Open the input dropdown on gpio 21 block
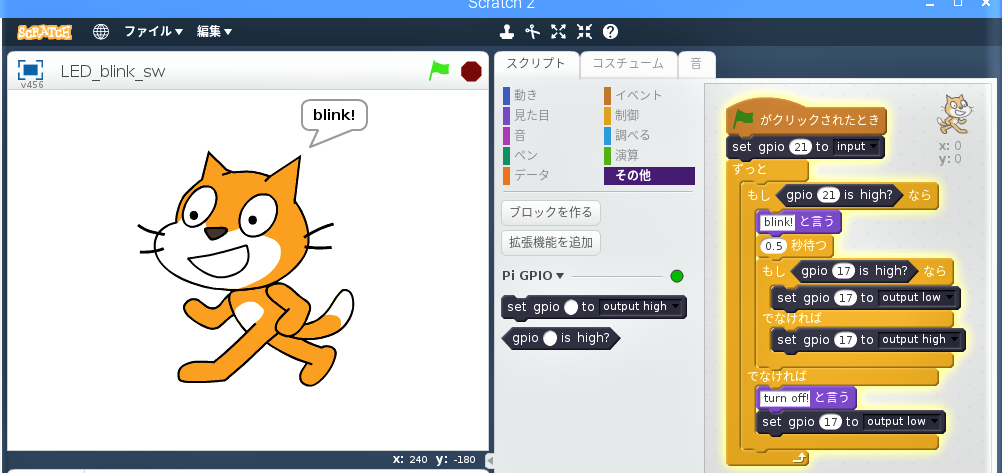Viewport: 1002px width, 473px height. [x=857, y=147]
